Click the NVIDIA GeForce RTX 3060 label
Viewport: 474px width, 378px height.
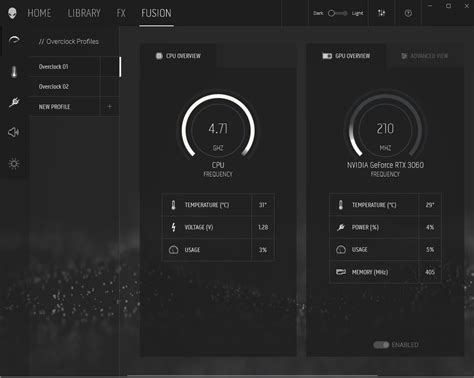point(385,165)
